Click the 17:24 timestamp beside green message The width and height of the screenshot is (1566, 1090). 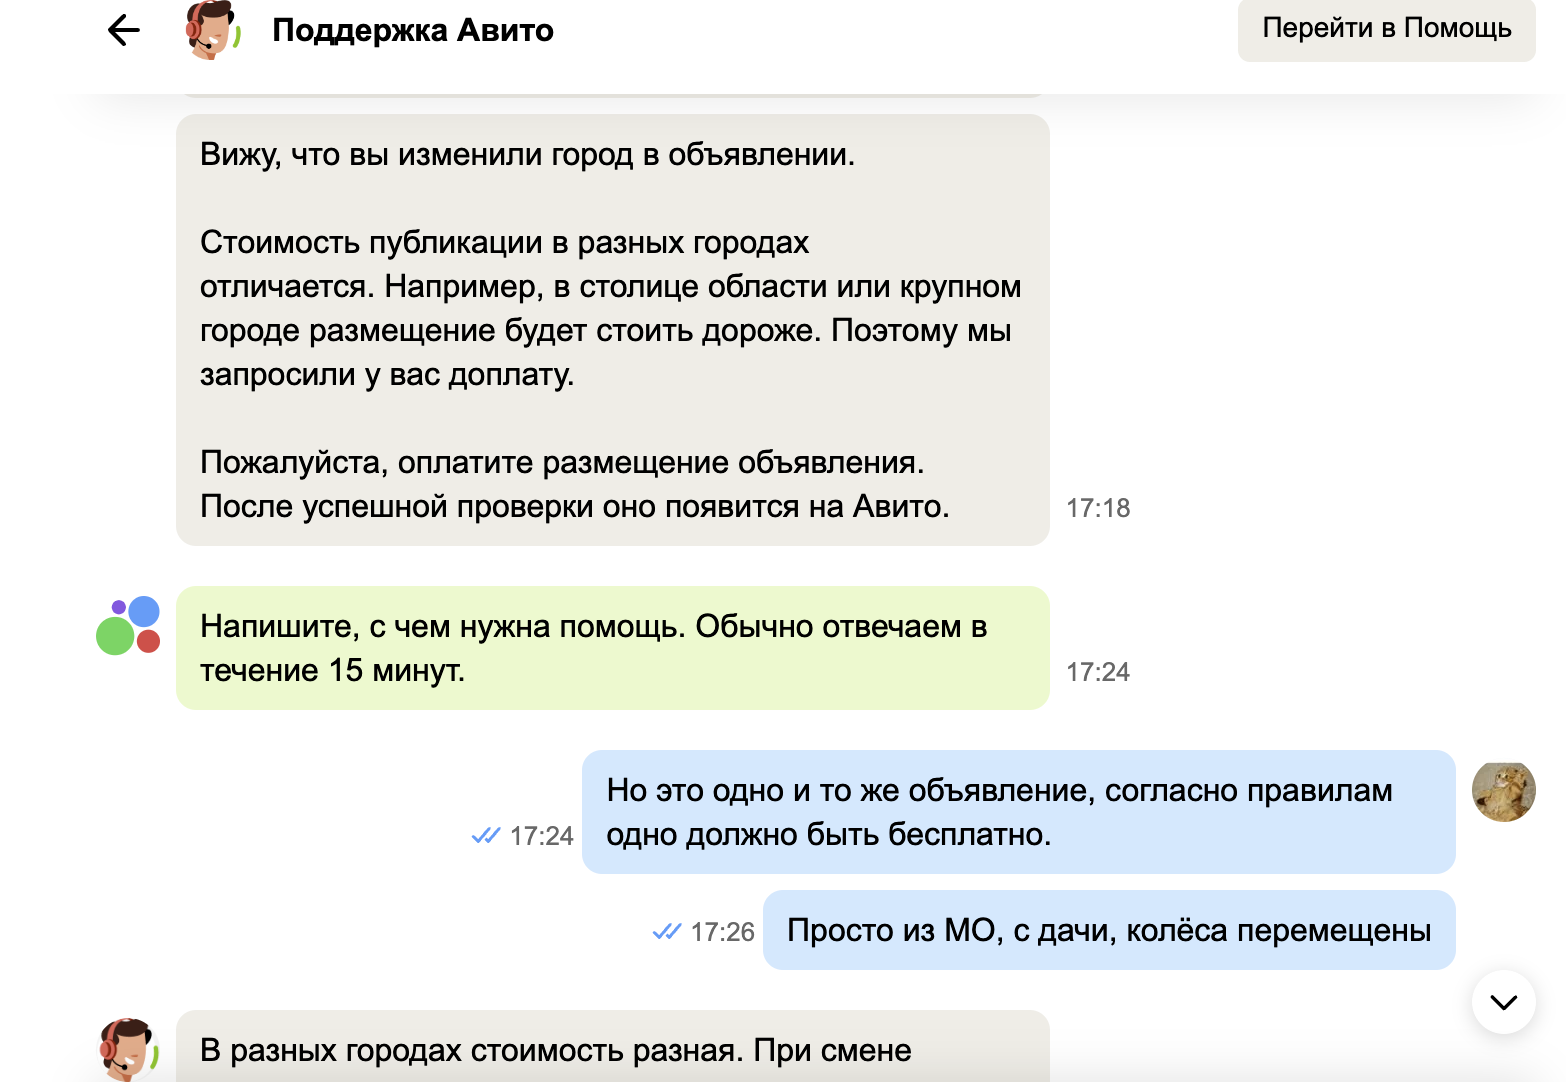tap(1098, 672)
